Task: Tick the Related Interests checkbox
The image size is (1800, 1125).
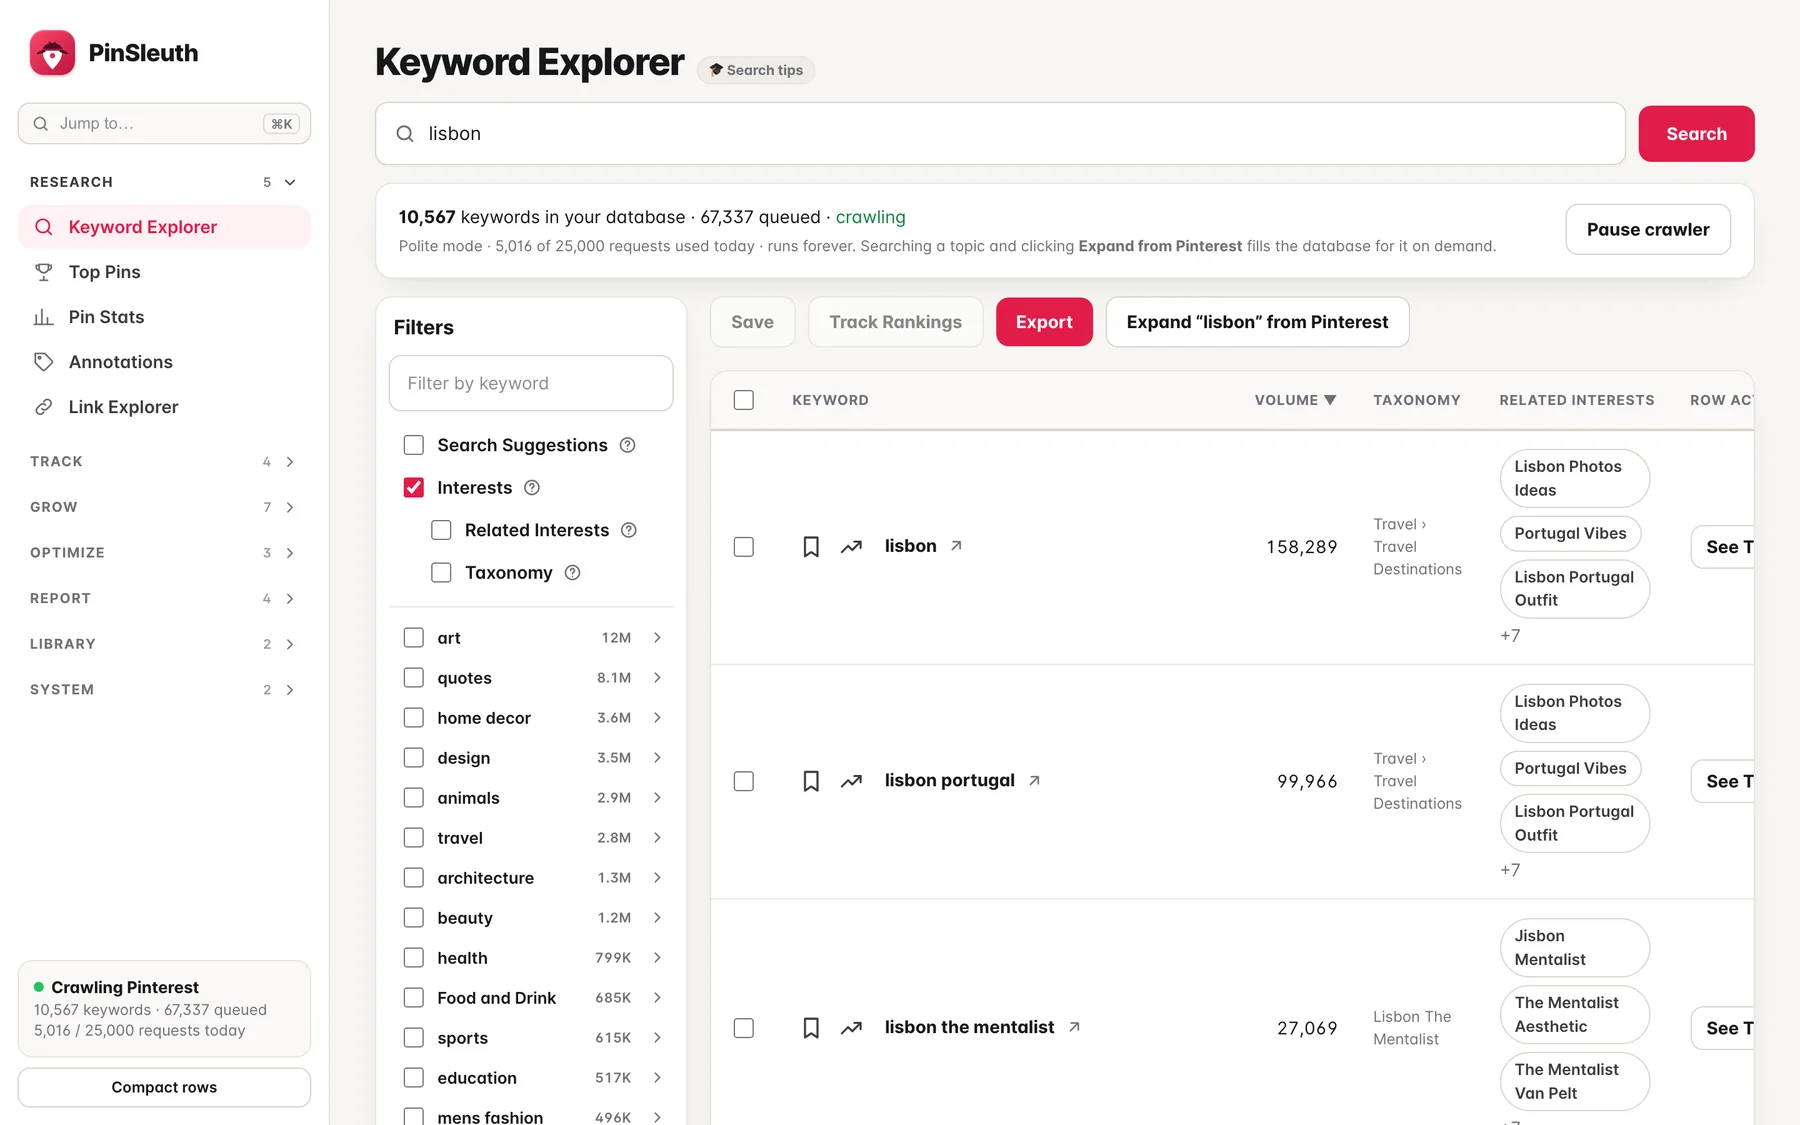Action: point(441,530)
